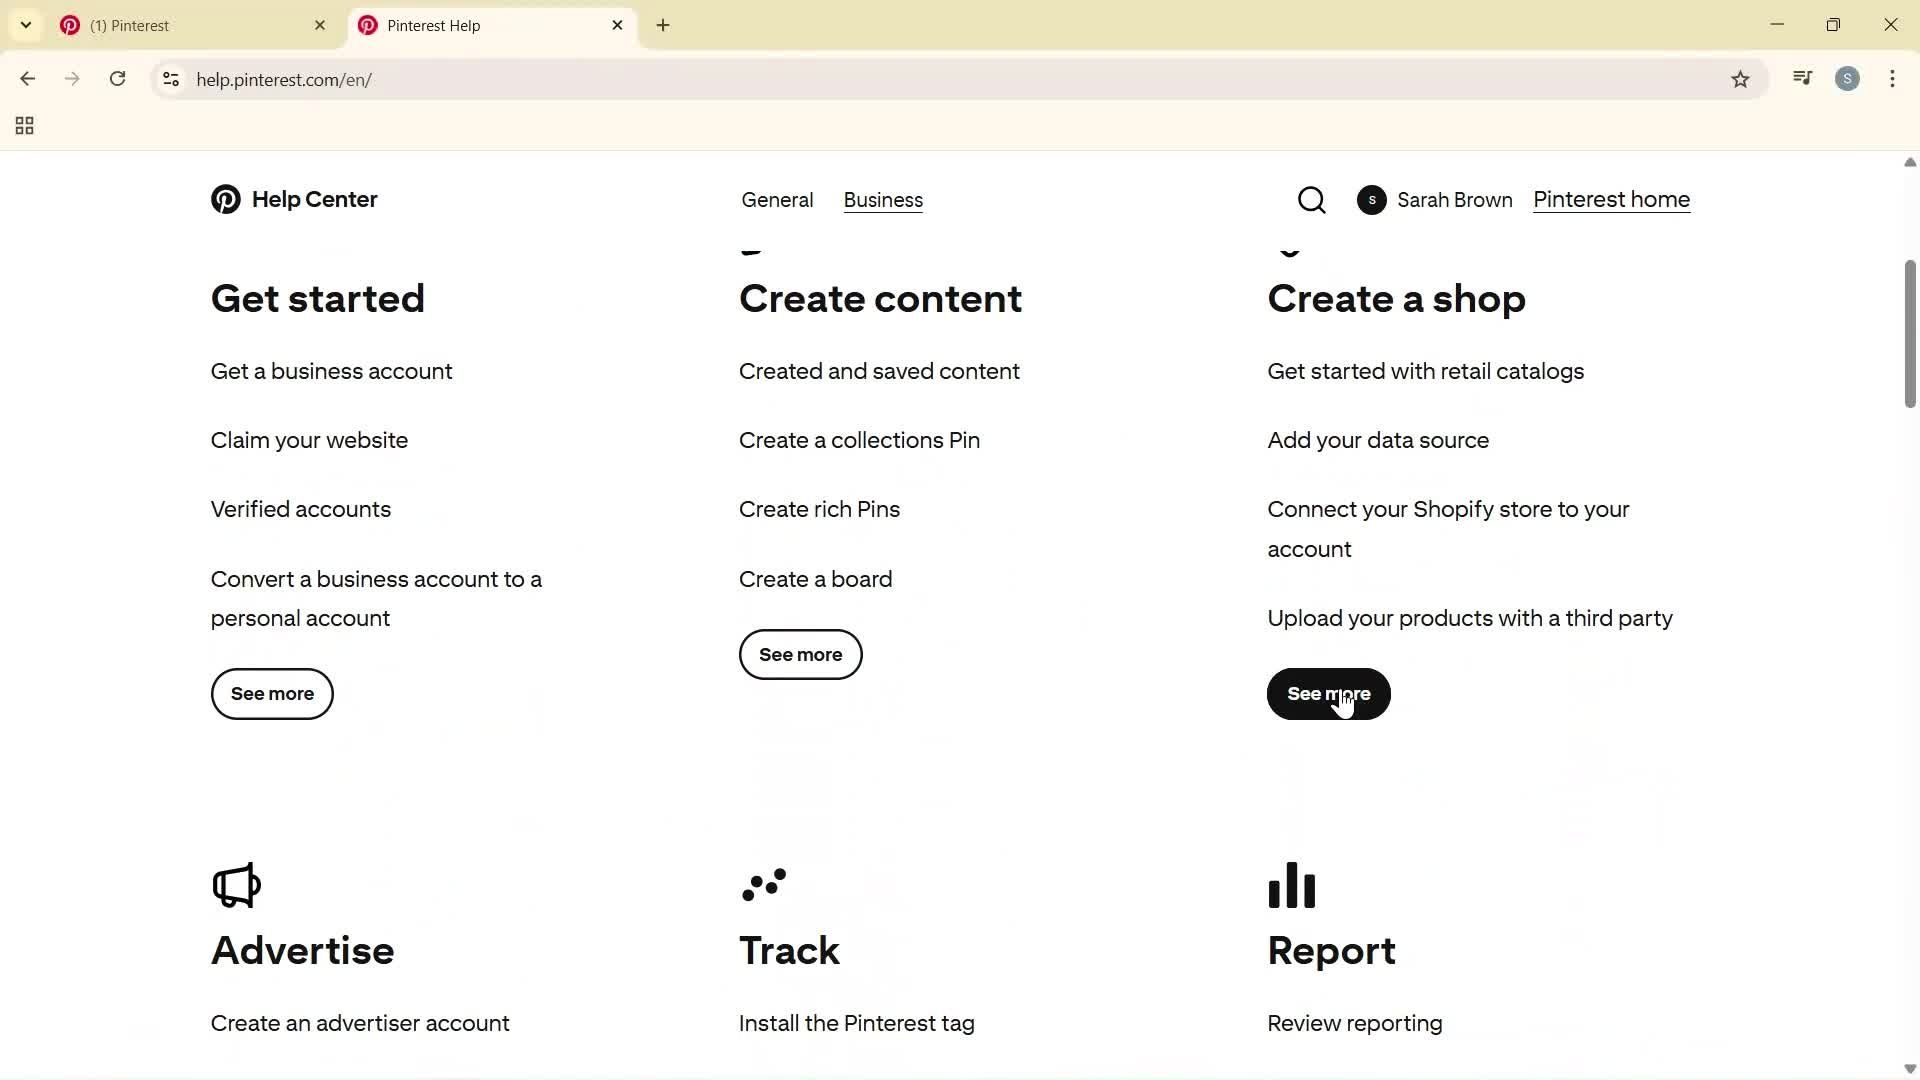Open a new browser tab
Viewport: 1920px width, 1080px height.
pos(662,25)
